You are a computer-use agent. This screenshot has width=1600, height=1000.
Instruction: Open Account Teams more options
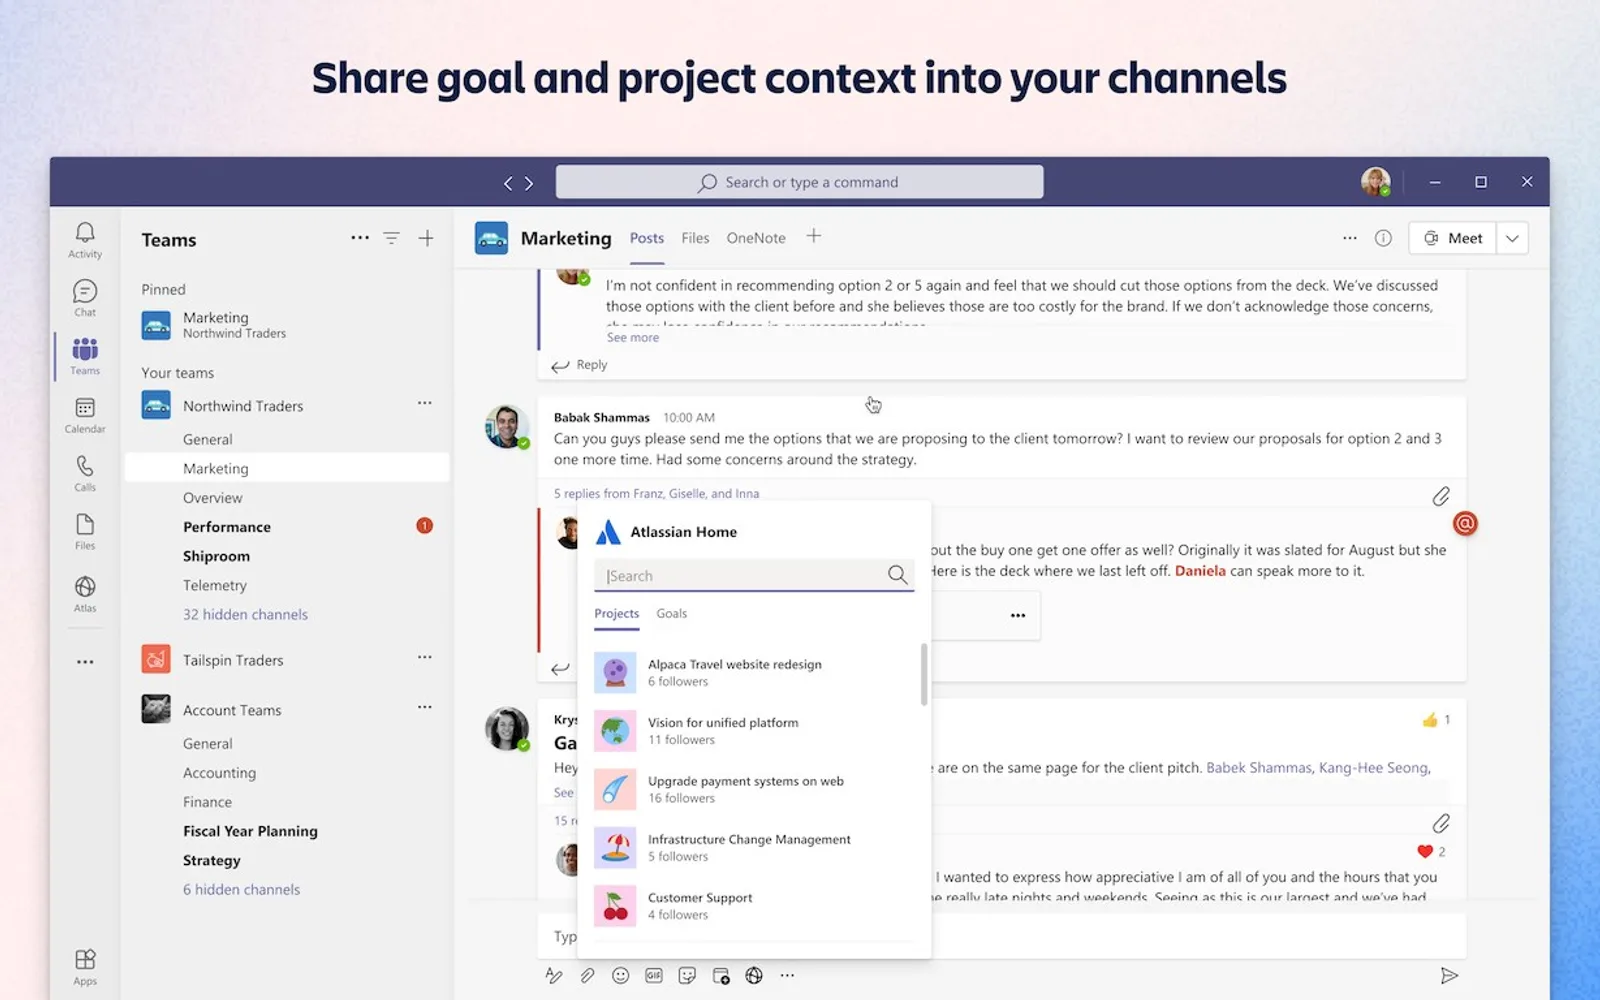pyautogui.click(x=425, y=707)
